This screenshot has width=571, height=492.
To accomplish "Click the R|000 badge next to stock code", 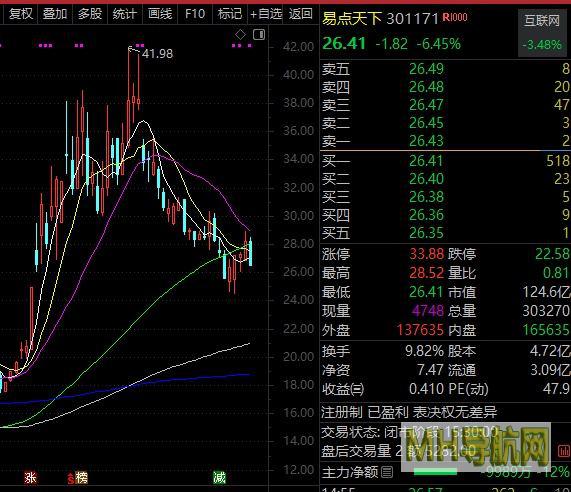I will point(455,17).
